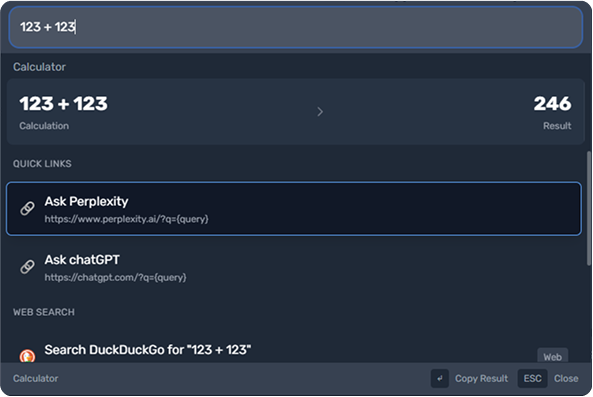
Task: Click the Close label in the footer
Action: 566,378
